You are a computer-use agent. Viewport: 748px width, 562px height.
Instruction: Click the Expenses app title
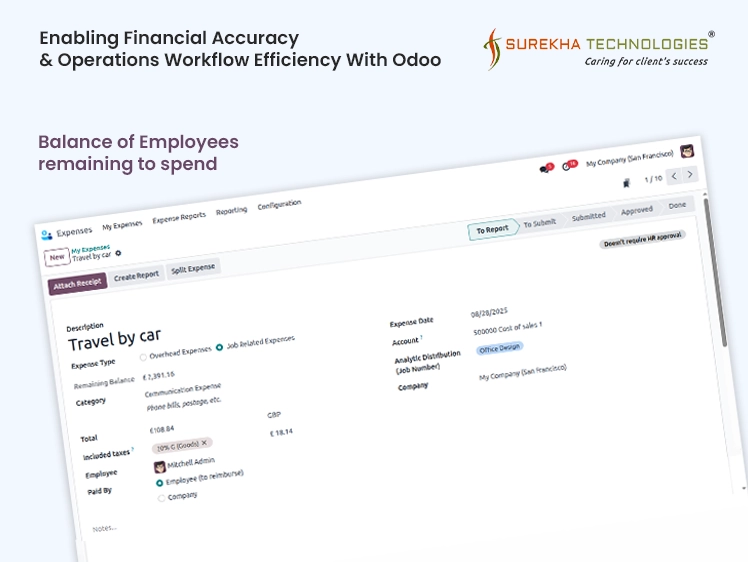pyautogui.click(x=74, y=232)
